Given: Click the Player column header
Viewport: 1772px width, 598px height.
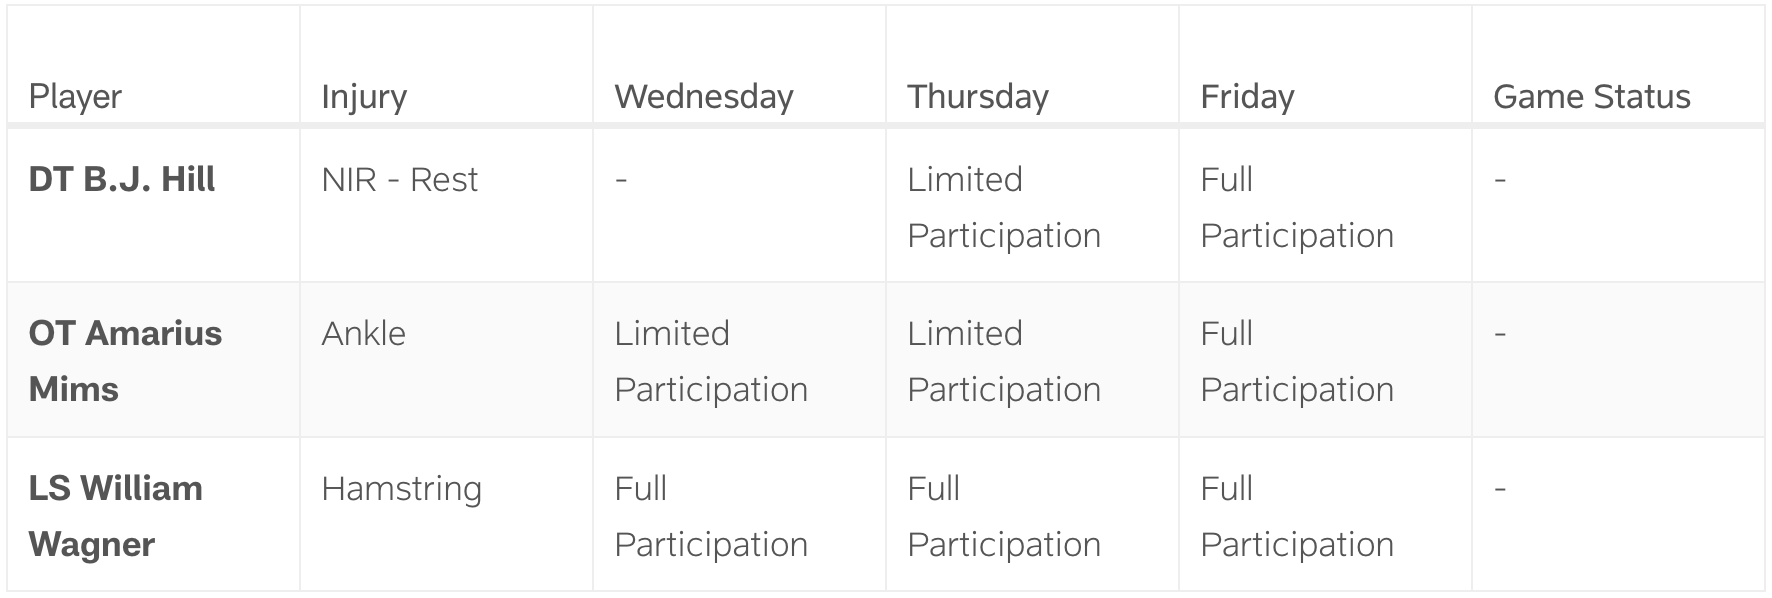Looking at the screenshot, I should (x=75, y=97).
